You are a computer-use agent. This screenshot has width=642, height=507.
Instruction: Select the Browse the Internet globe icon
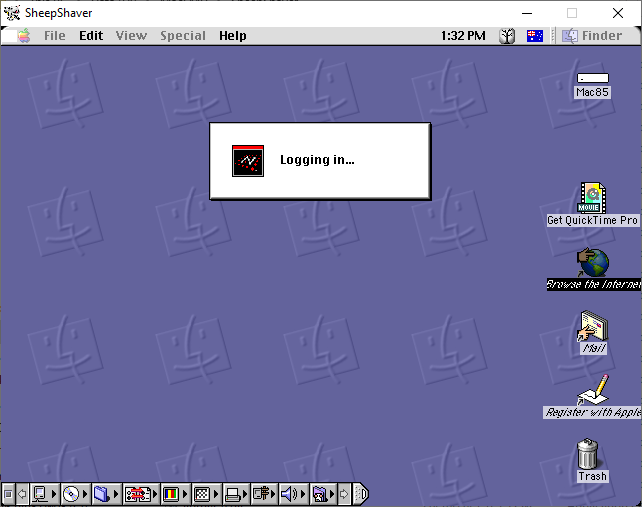coord(593,263)
